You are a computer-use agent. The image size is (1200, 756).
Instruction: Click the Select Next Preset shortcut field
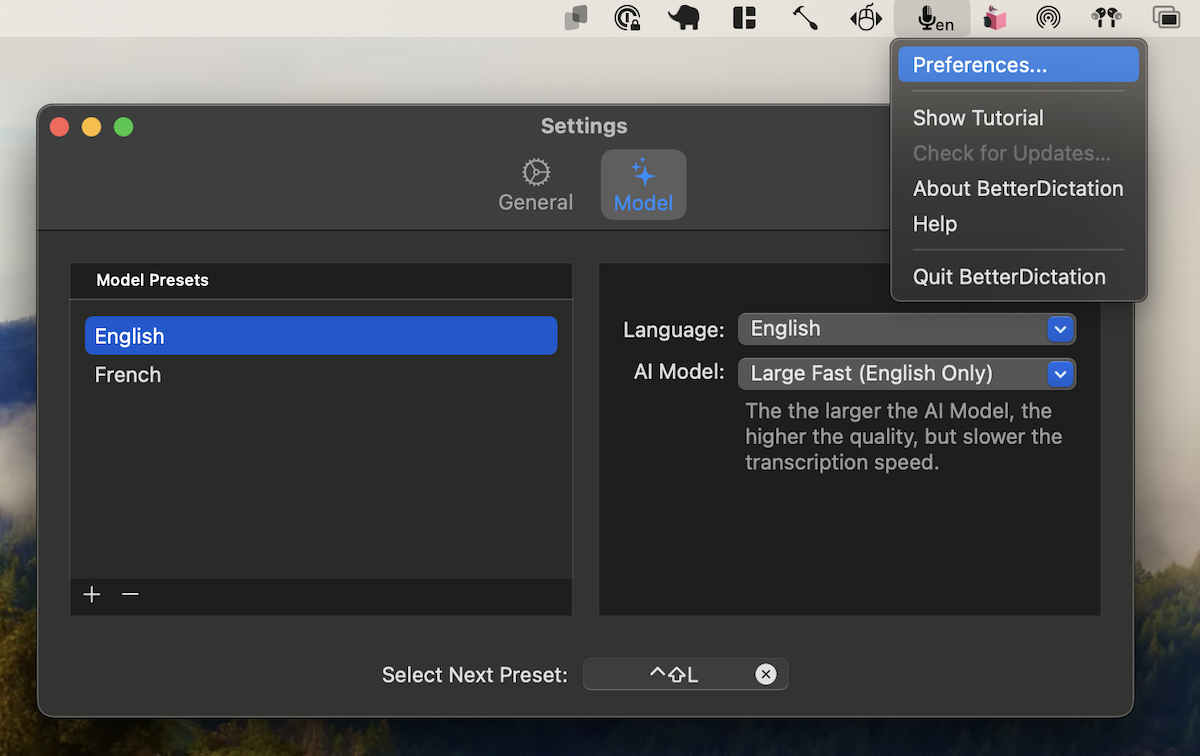pyautogui.click(x=686, y=675)
